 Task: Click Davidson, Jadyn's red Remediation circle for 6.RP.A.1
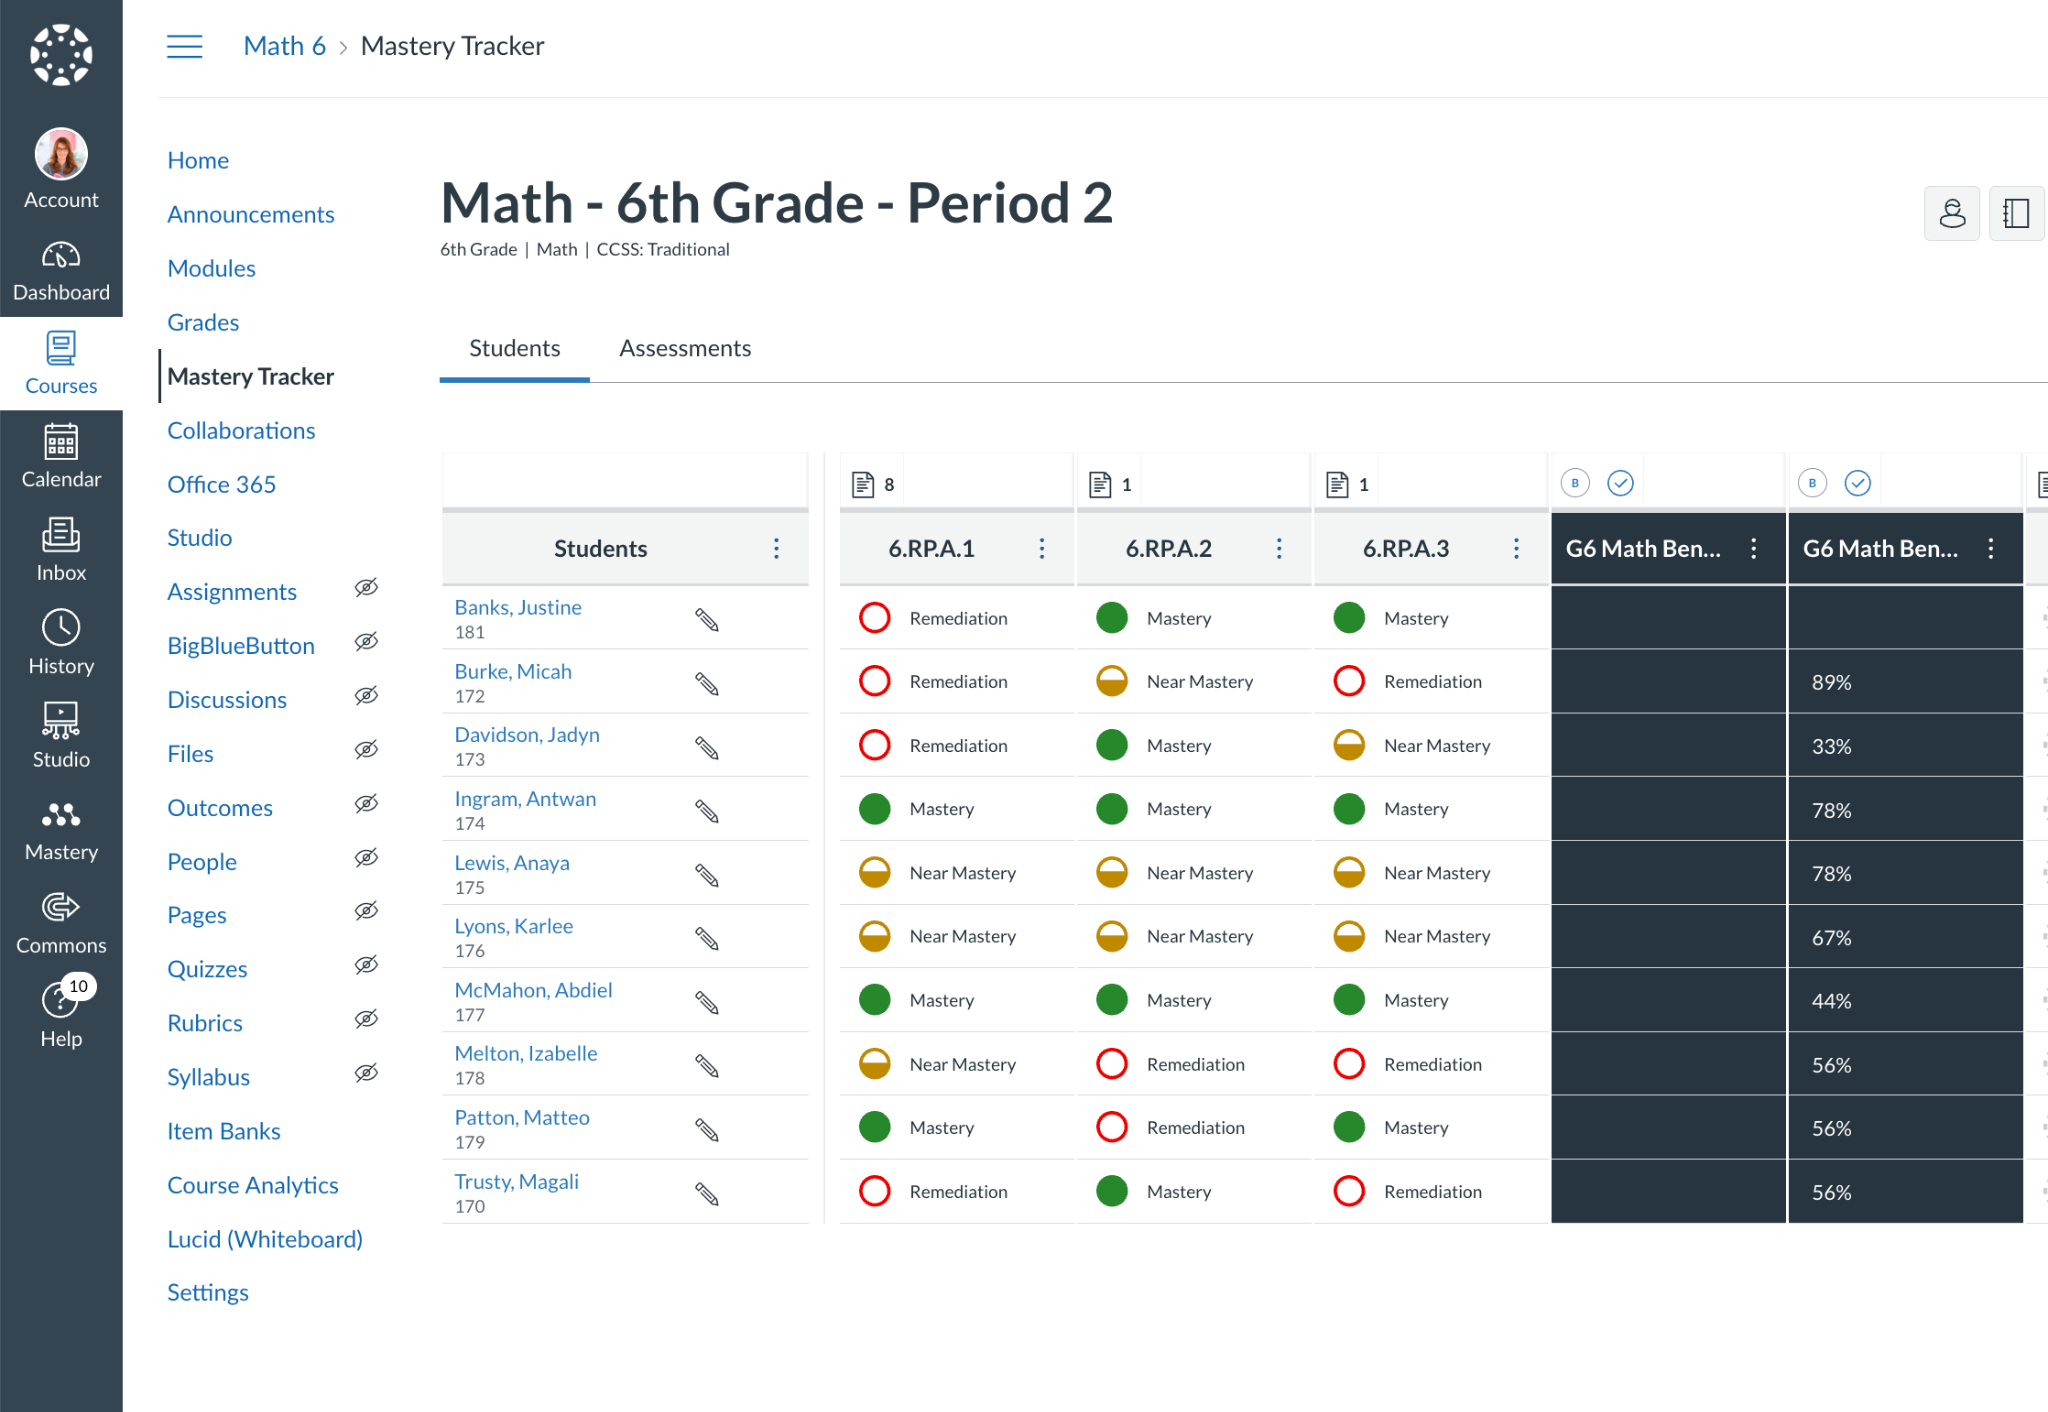(x=875, y=745)
